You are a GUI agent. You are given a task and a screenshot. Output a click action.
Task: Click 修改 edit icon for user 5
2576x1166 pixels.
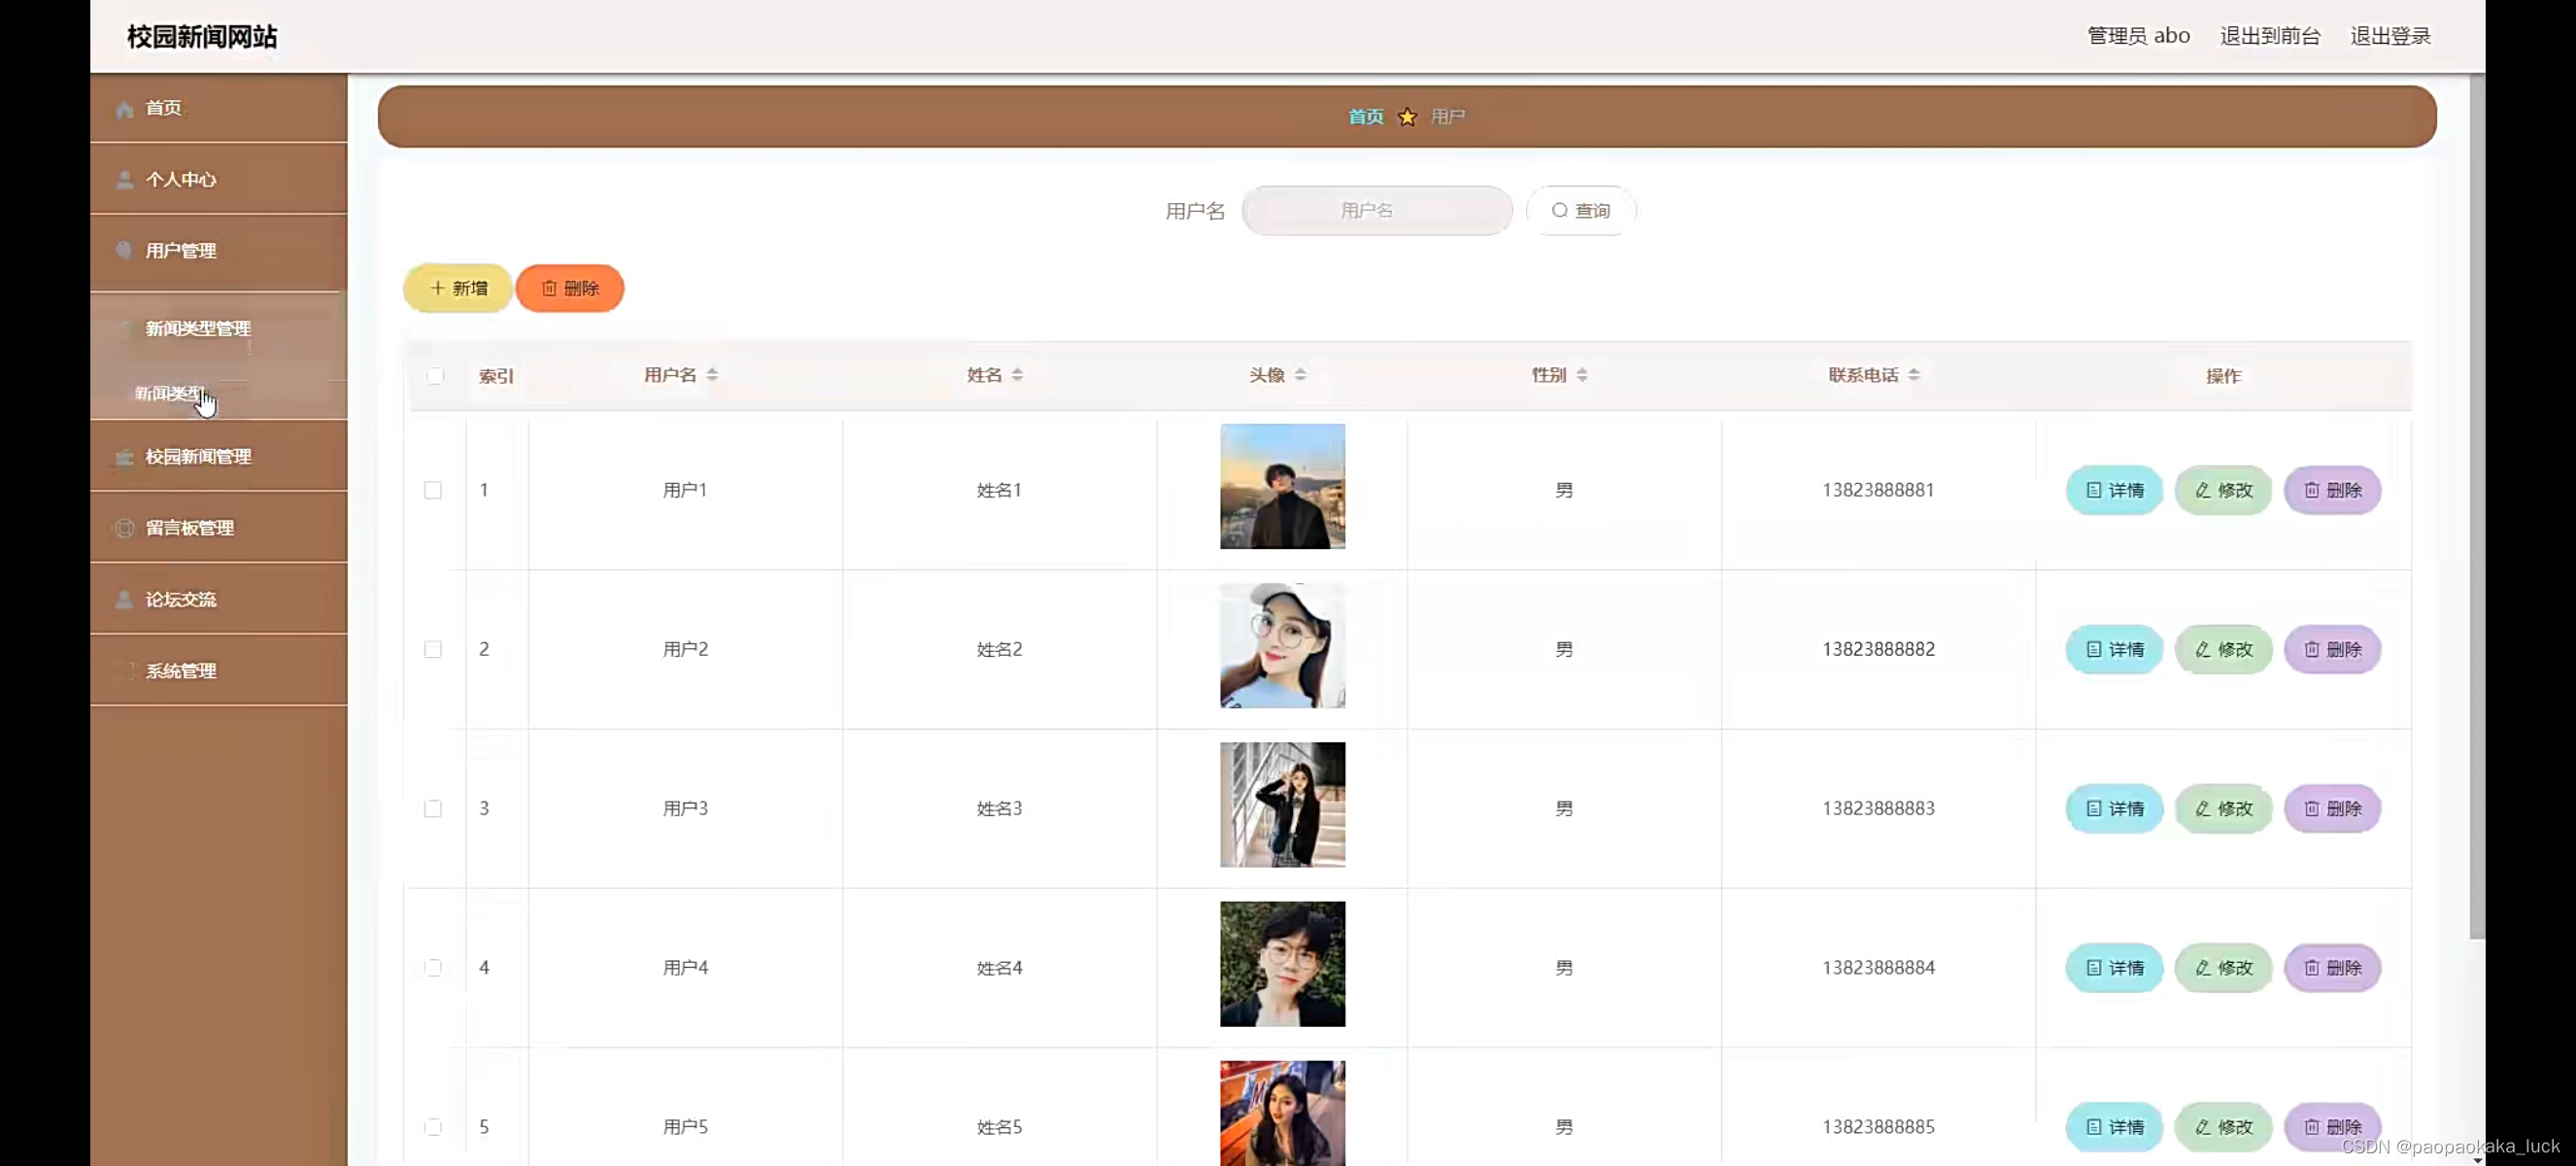[x=2222, y=1125]
